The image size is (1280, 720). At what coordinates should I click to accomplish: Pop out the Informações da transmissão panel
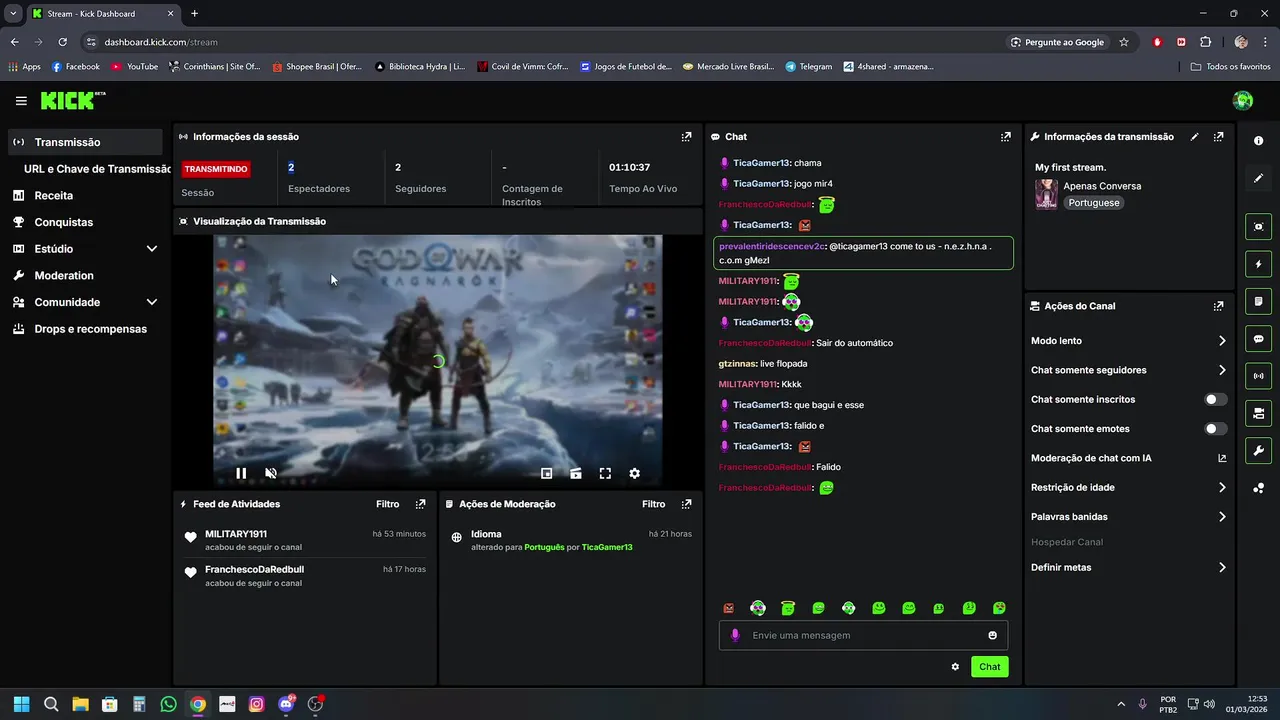[1218, 137]
